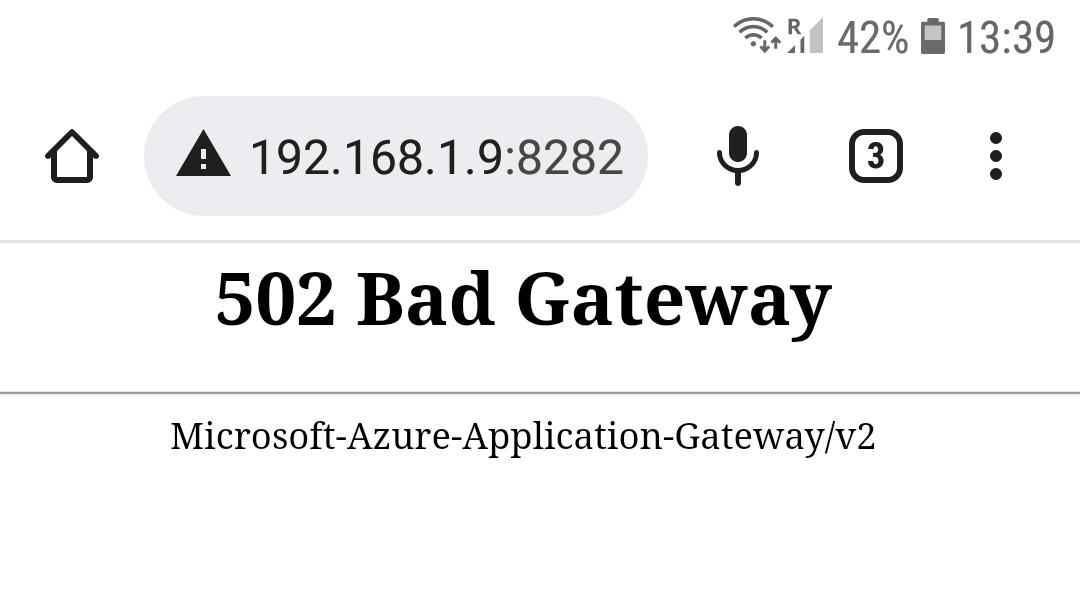
Task: Tap the Microsoft-Azure-Application-Gateway/v2 server text
Action: point(523,436)
